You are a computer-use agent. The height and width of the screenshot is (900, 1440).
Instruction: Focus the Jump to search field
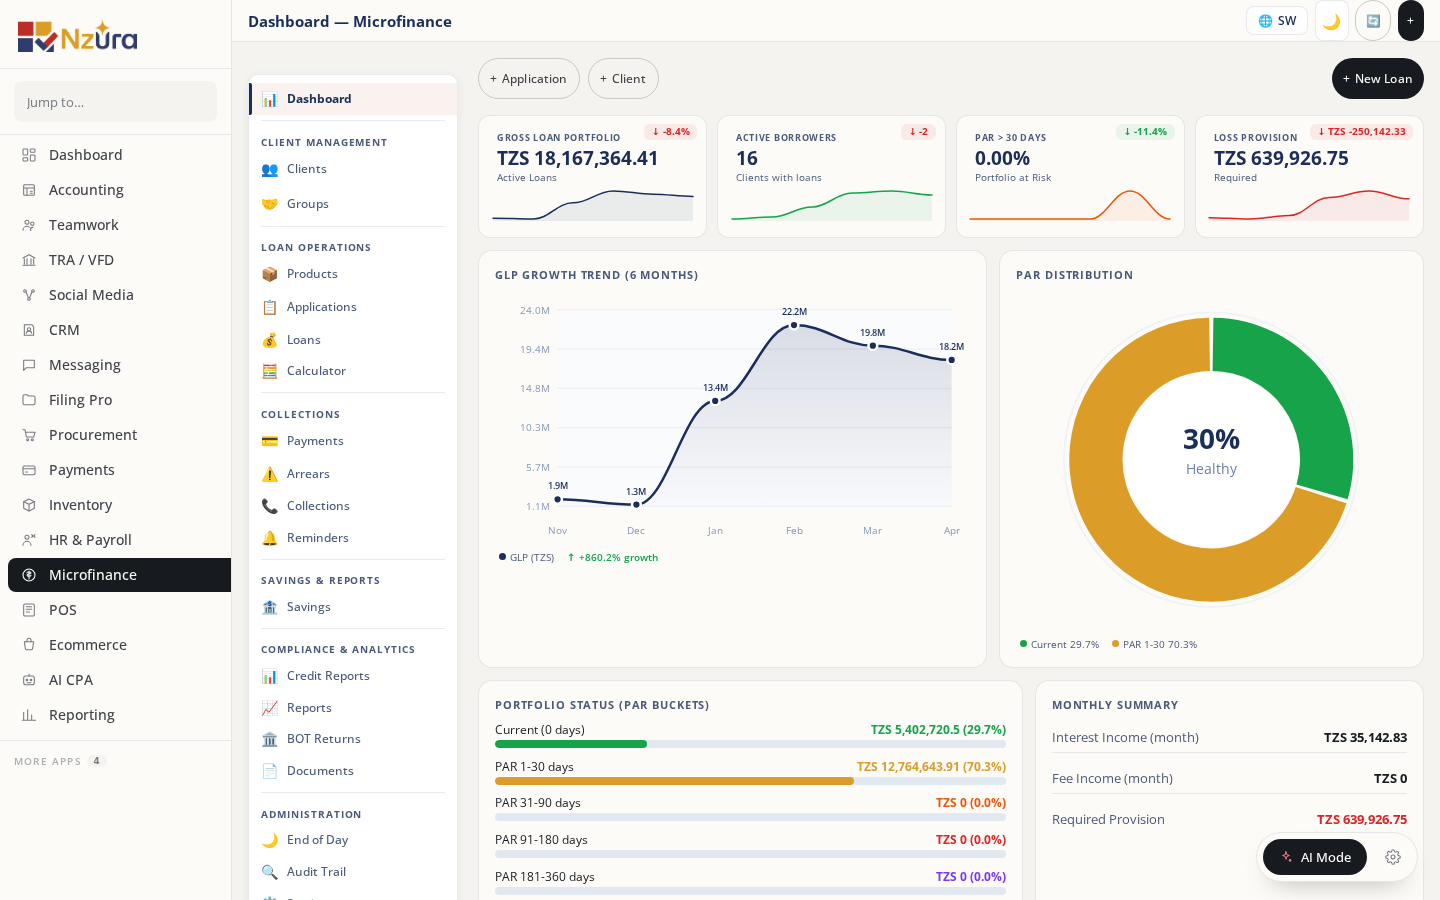coord(115,102)
